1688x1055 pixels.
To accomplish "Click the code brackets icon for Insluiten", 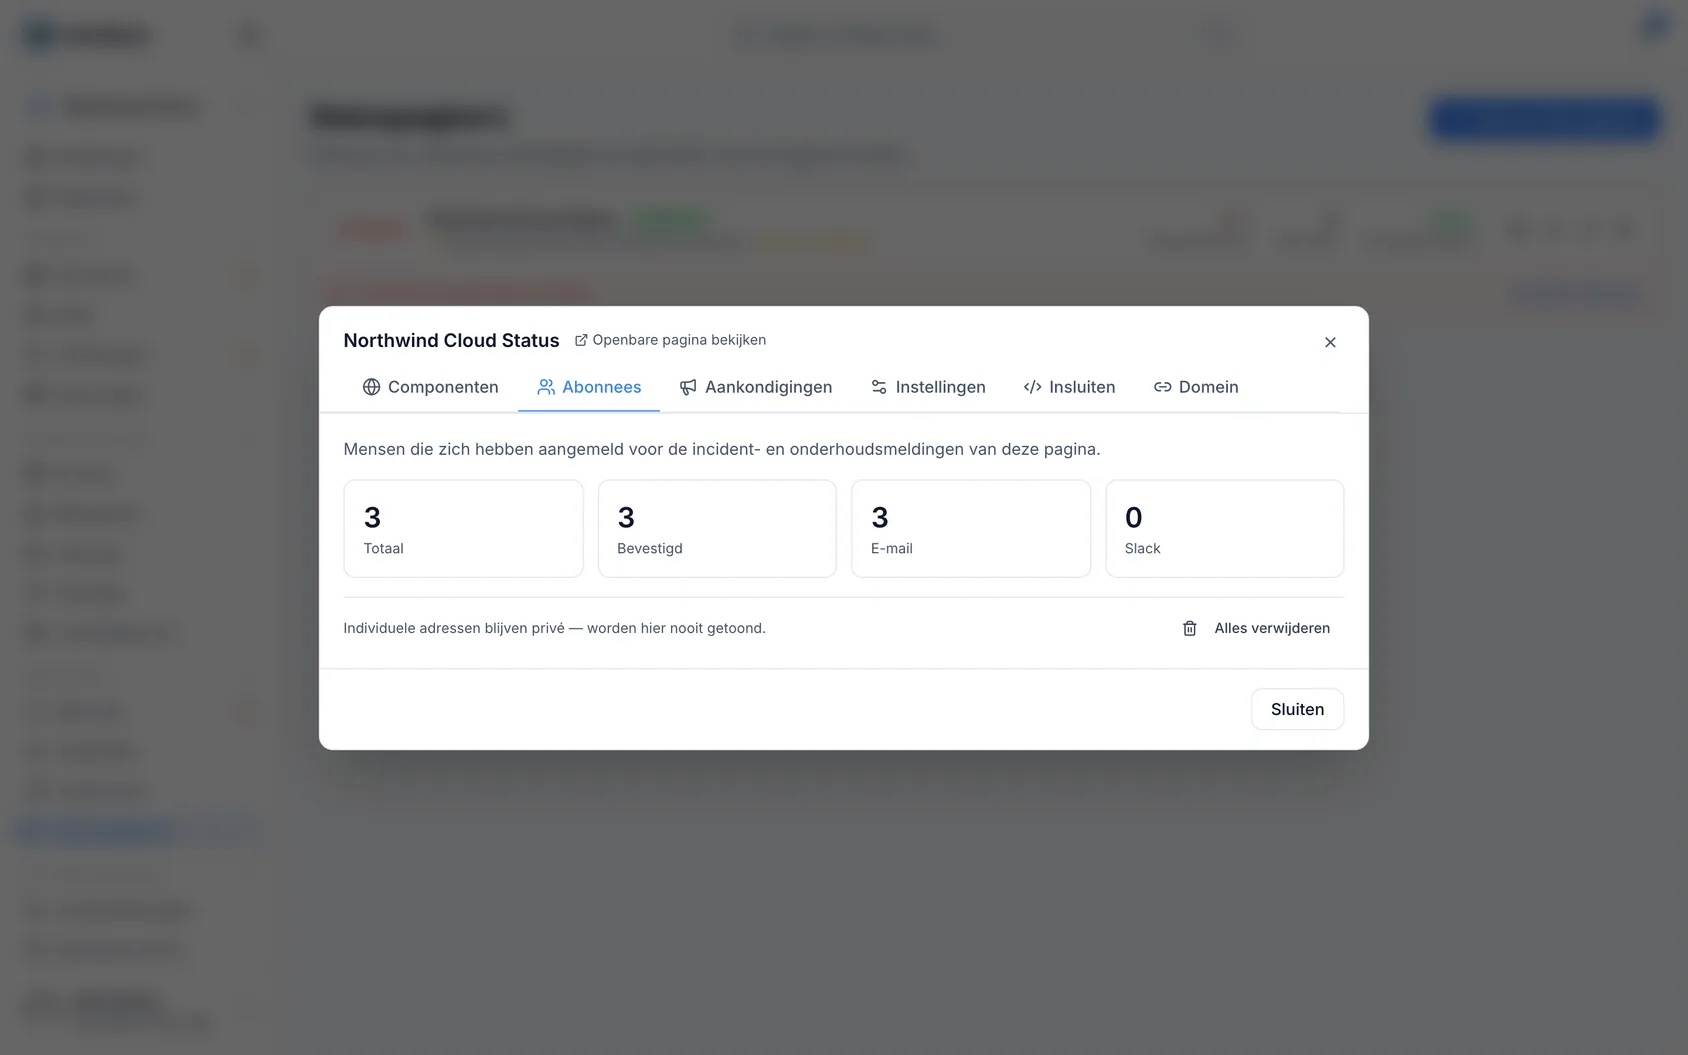I will [1033, 387].
